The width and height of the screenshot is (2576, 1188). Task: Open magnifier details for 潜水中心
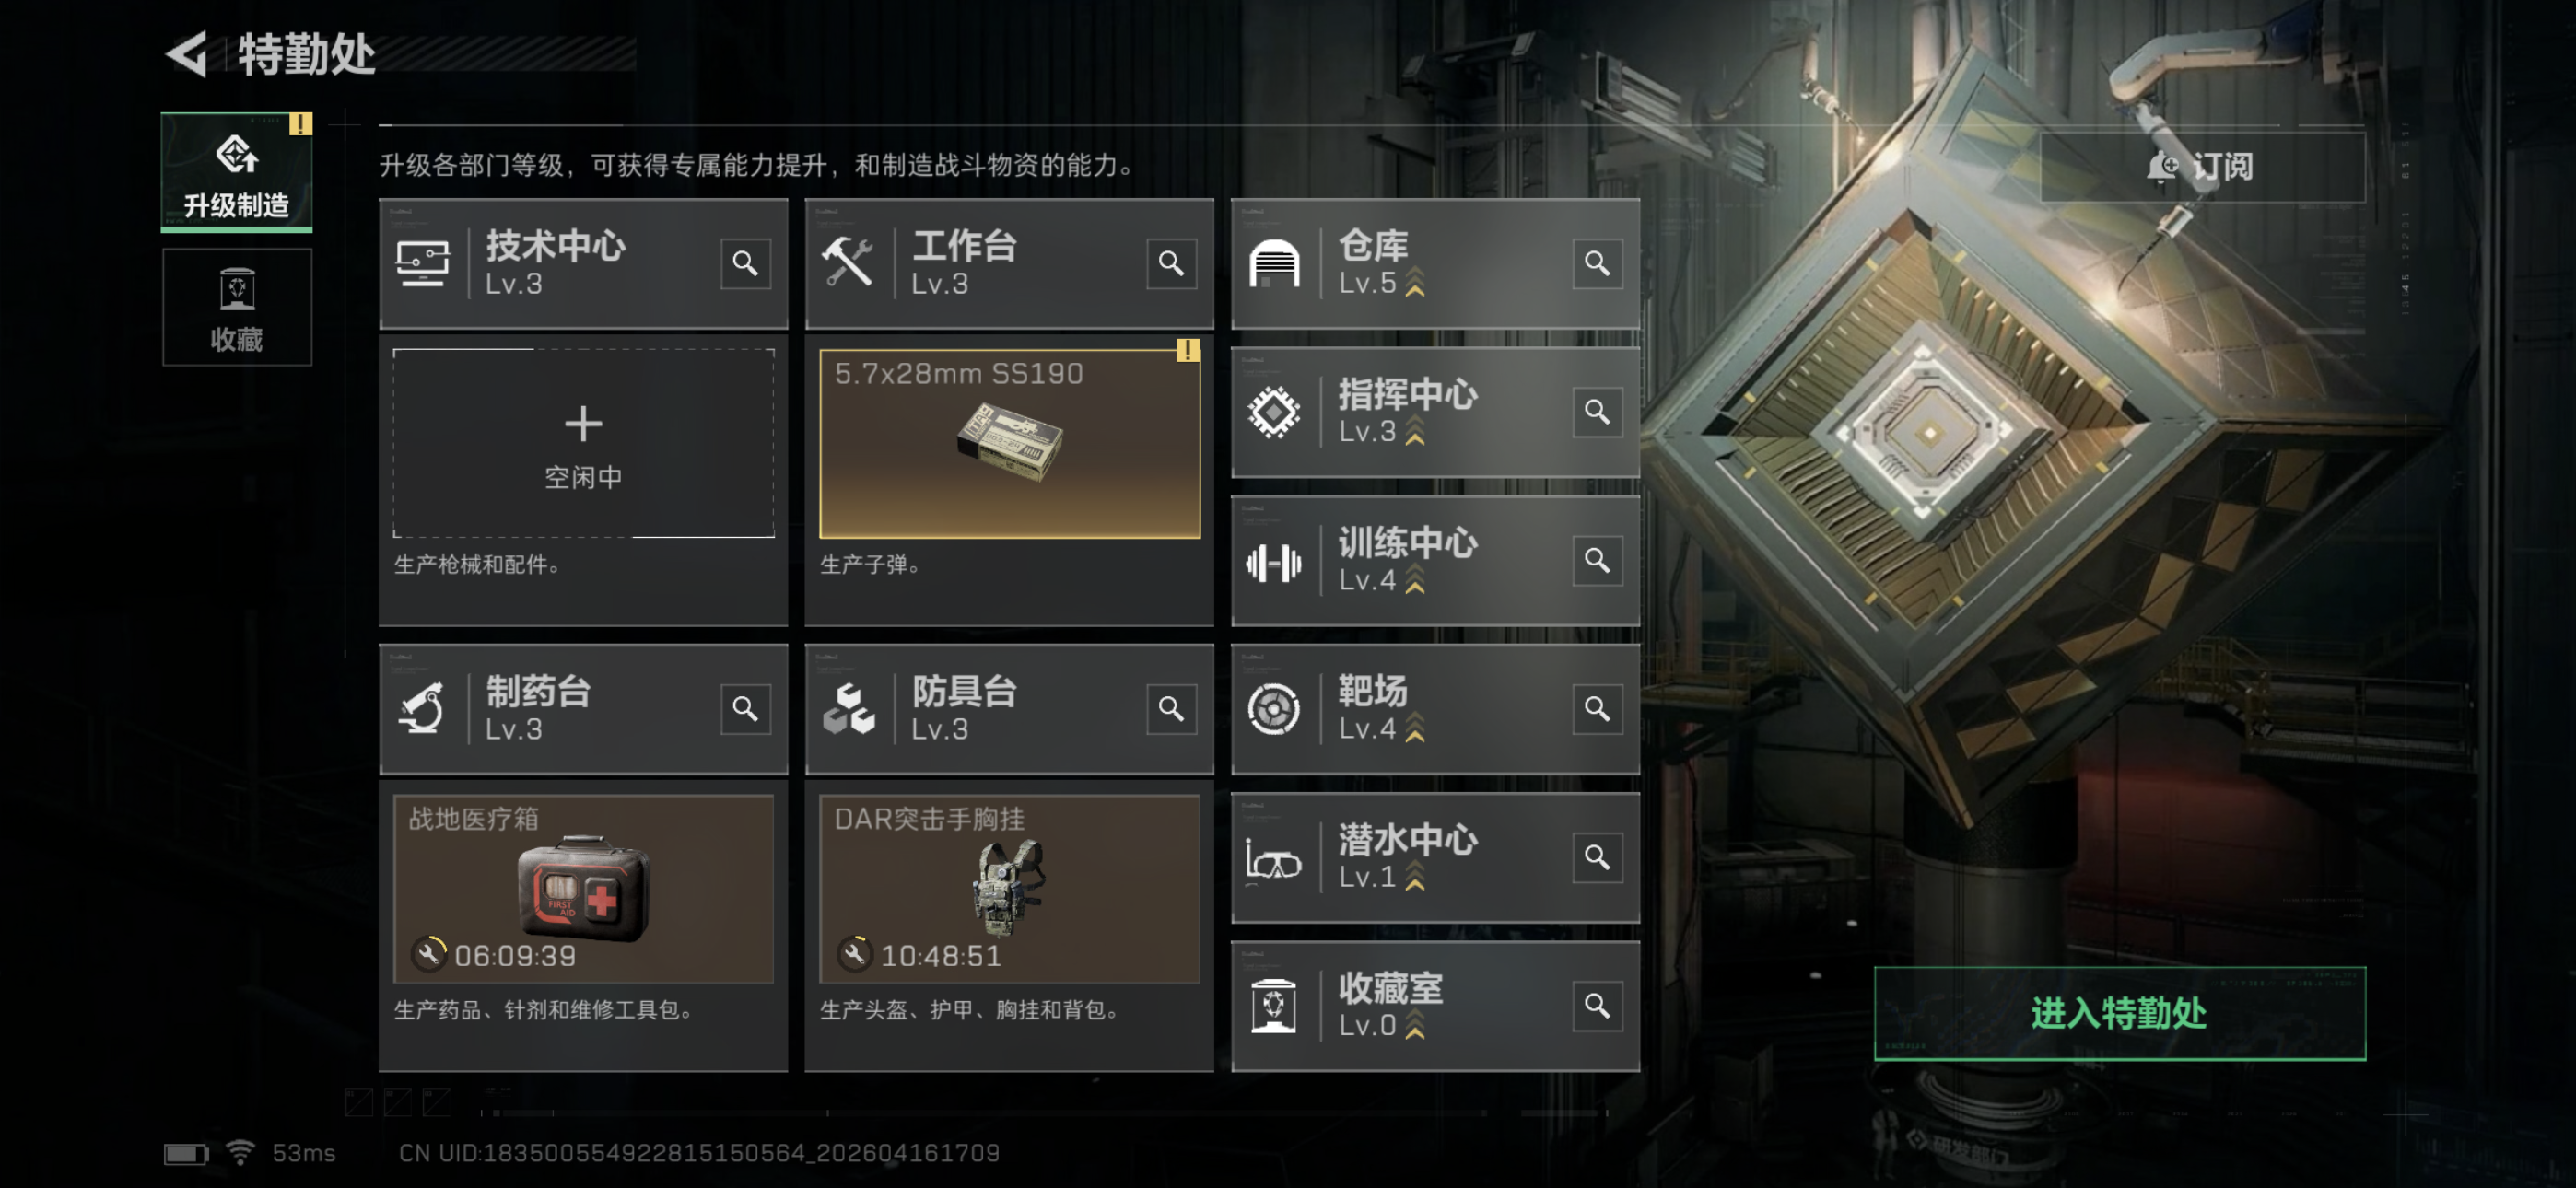(1597, 857)
